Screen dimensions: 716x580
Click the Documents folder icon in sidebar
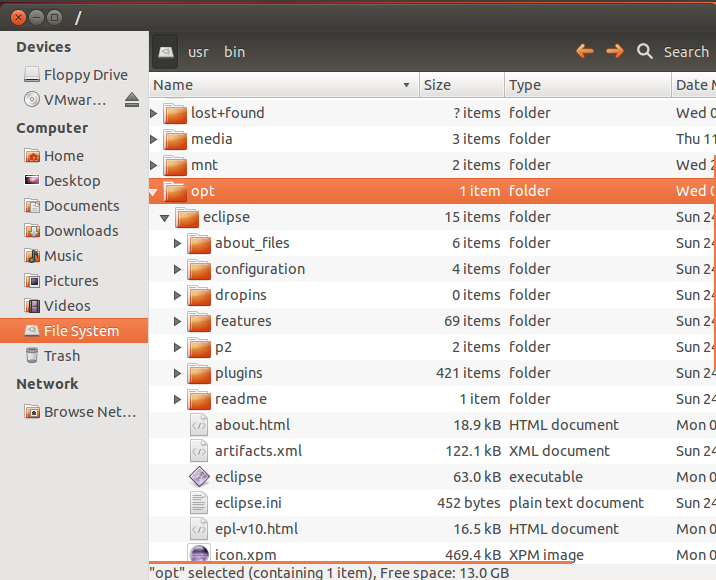pos(32,206)
